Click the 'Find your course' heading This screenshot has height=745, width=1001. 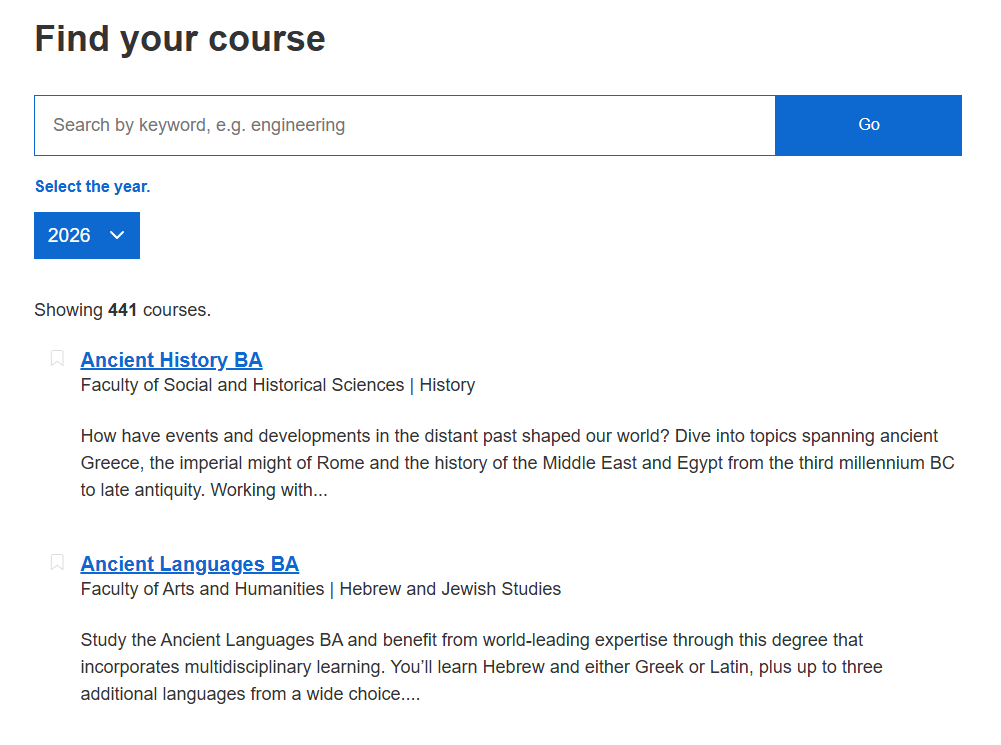[x=180, y=39]
